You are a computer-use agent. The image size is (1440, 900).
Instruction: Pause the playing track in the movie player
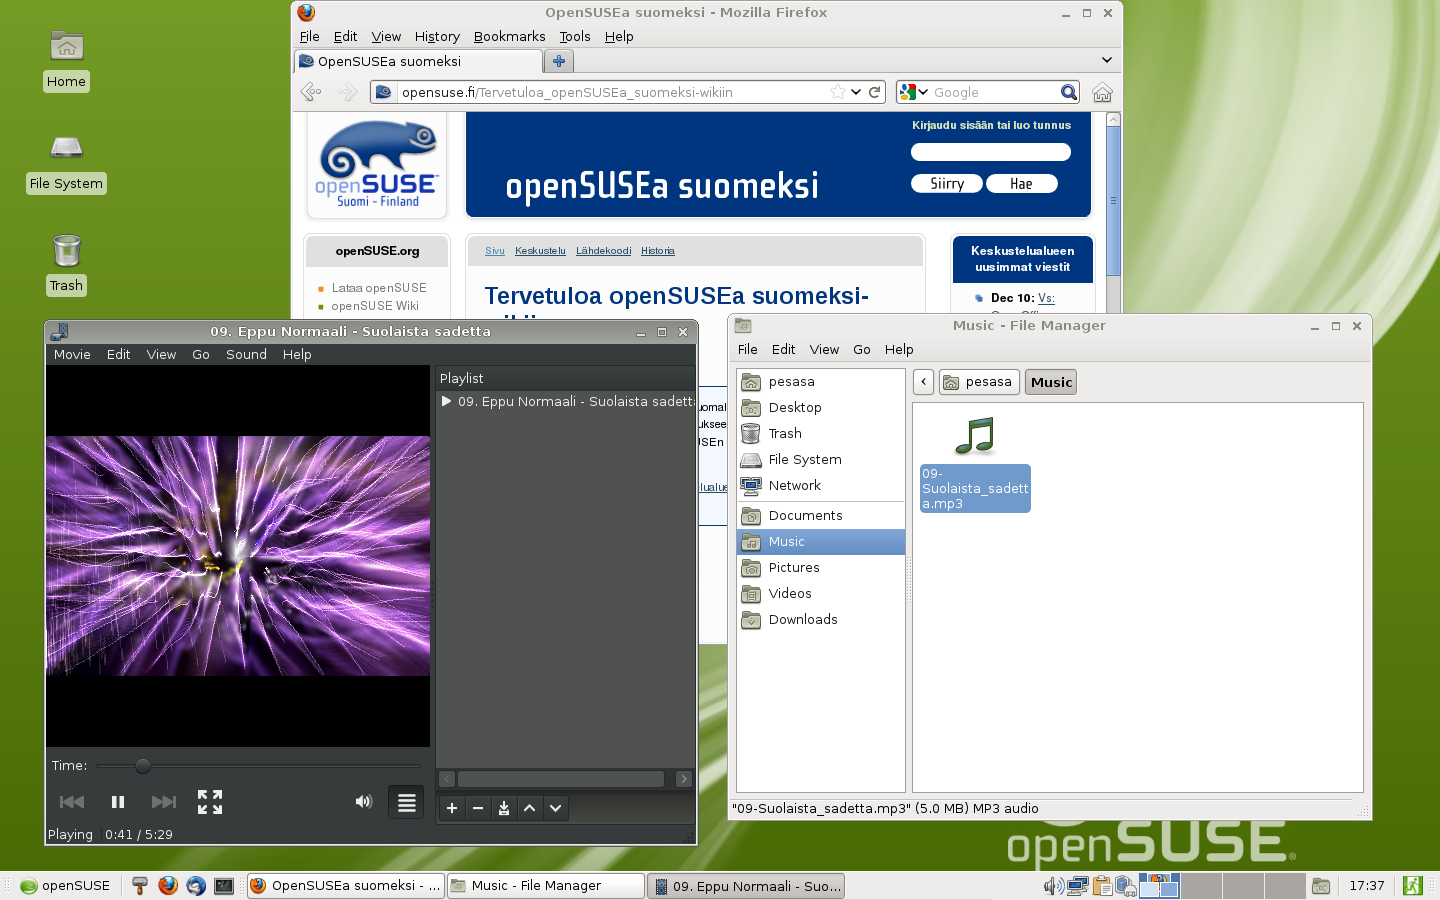point(118,802)
